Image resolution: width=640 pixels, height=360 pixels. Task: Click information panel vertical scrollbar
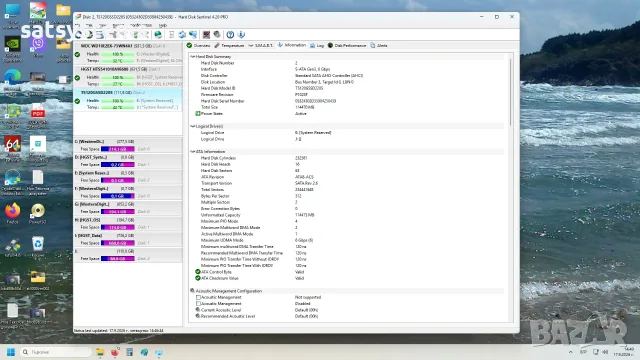[510, 92]
